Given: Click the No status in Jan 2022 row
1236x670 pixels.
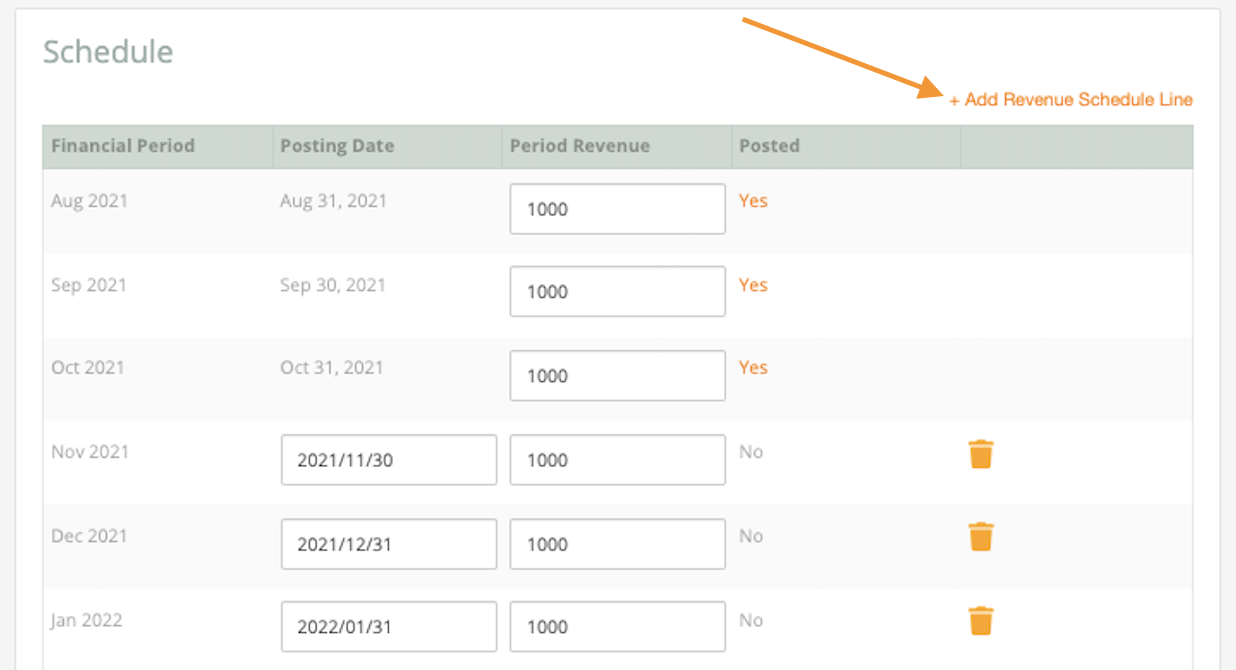Looking at the screenshot, I should pyautogui.click(x=751, y=620).
